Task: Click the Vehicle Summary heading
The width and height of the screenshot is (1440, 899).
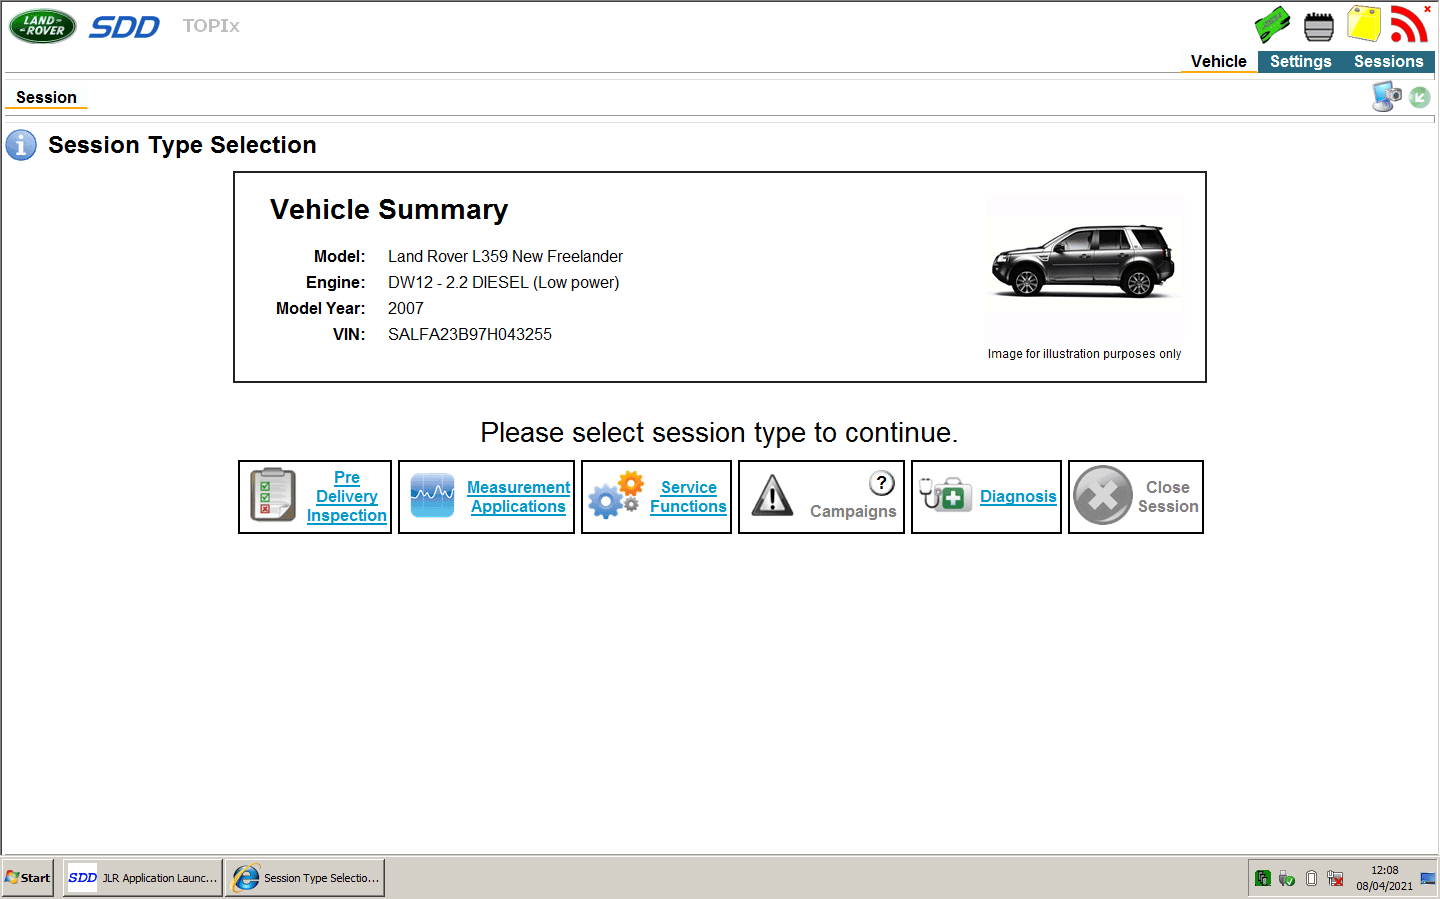Action: 389,209
